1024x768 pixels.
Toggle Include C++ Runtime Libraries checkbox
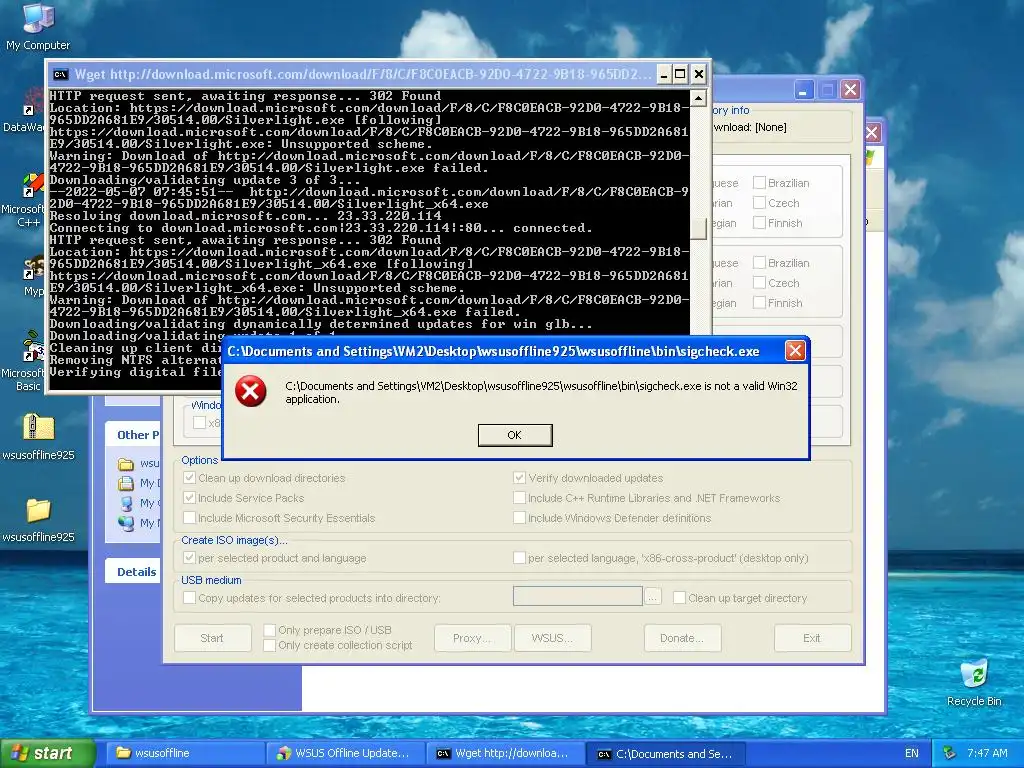tap(519, 498)
